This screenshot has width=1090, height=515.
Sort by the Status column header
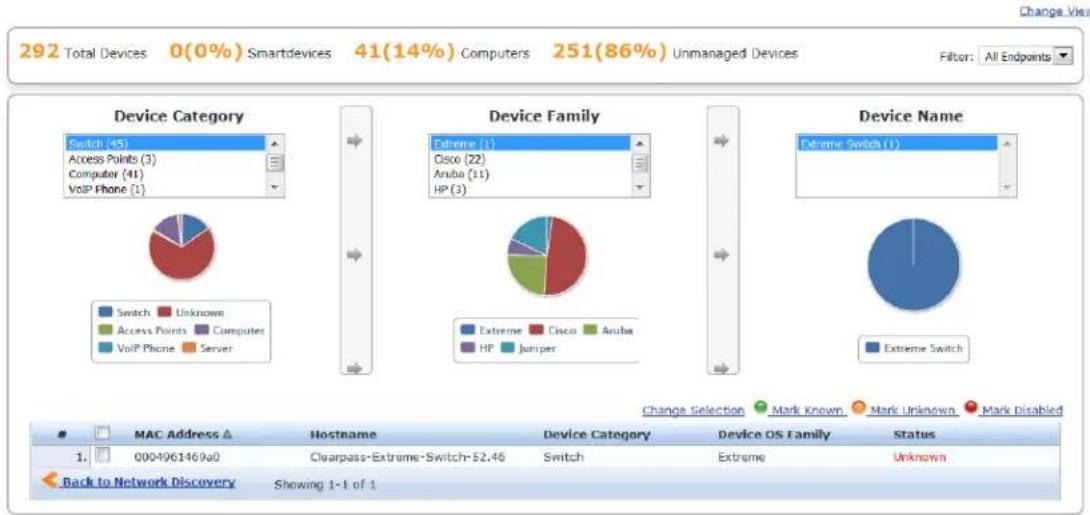[913, 434]
